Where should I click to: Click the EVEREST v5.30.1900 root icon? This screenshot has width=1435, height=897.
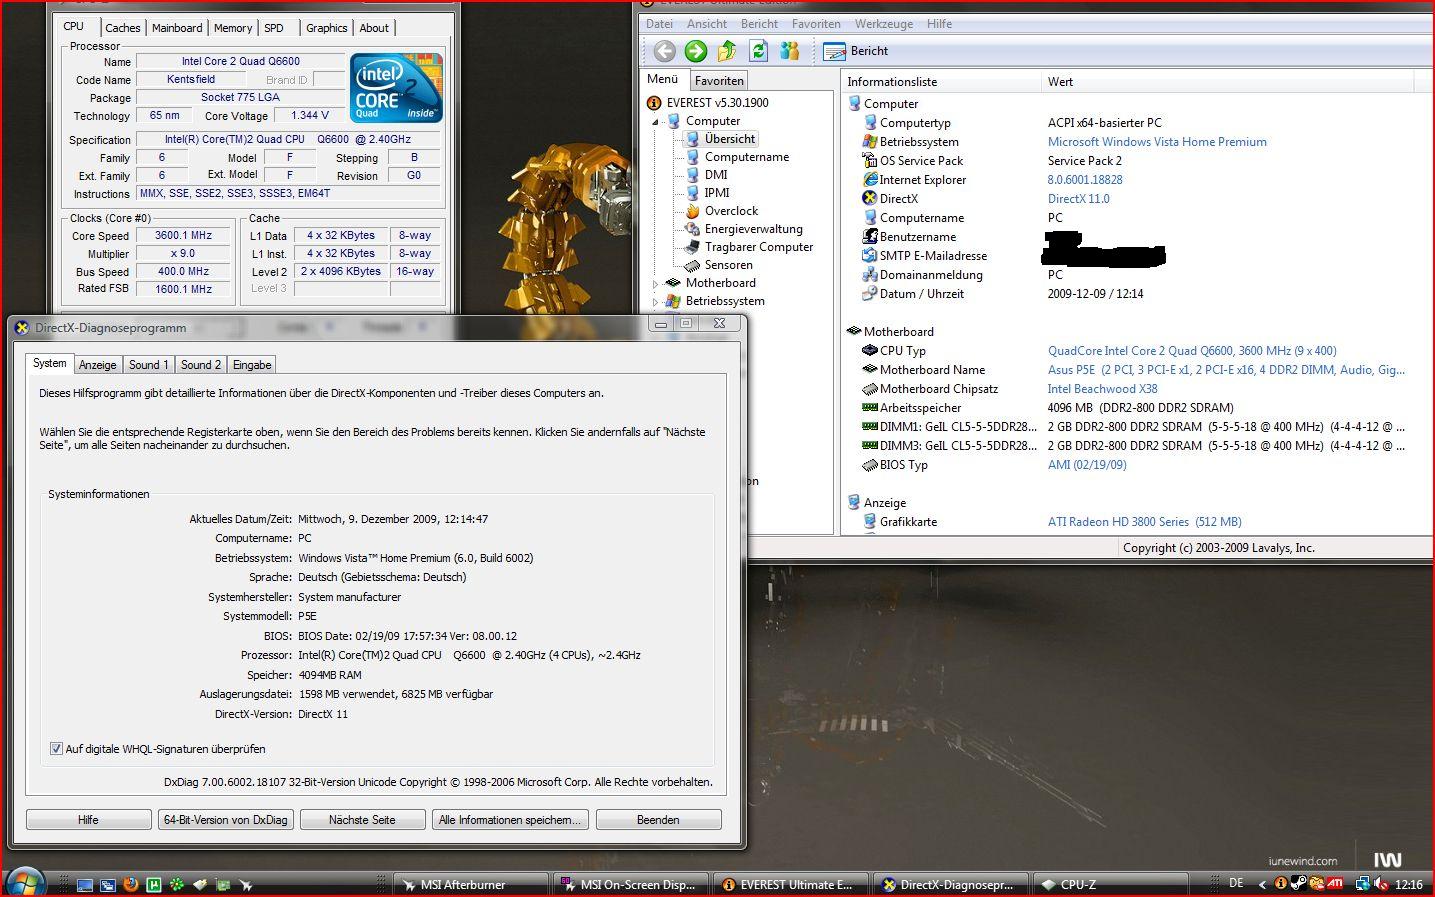655,103
